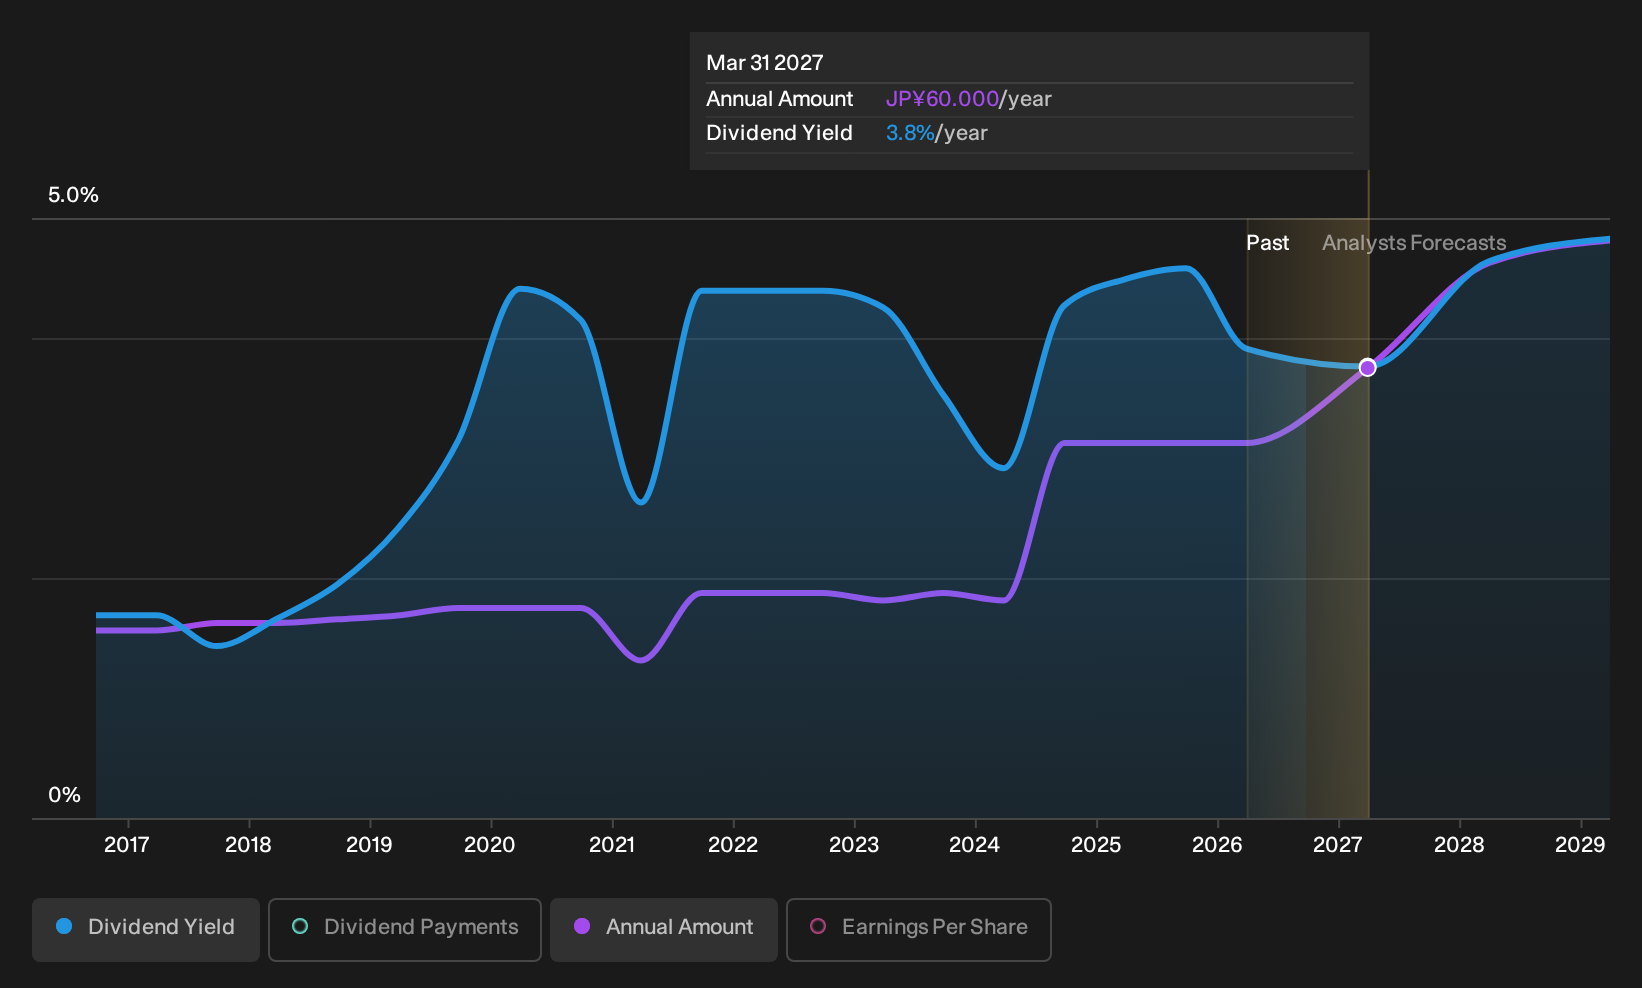This screenshot has width=1642, height=988.
Task: Click the Dividend Yield label in tooltip
Action: point(779,133)
